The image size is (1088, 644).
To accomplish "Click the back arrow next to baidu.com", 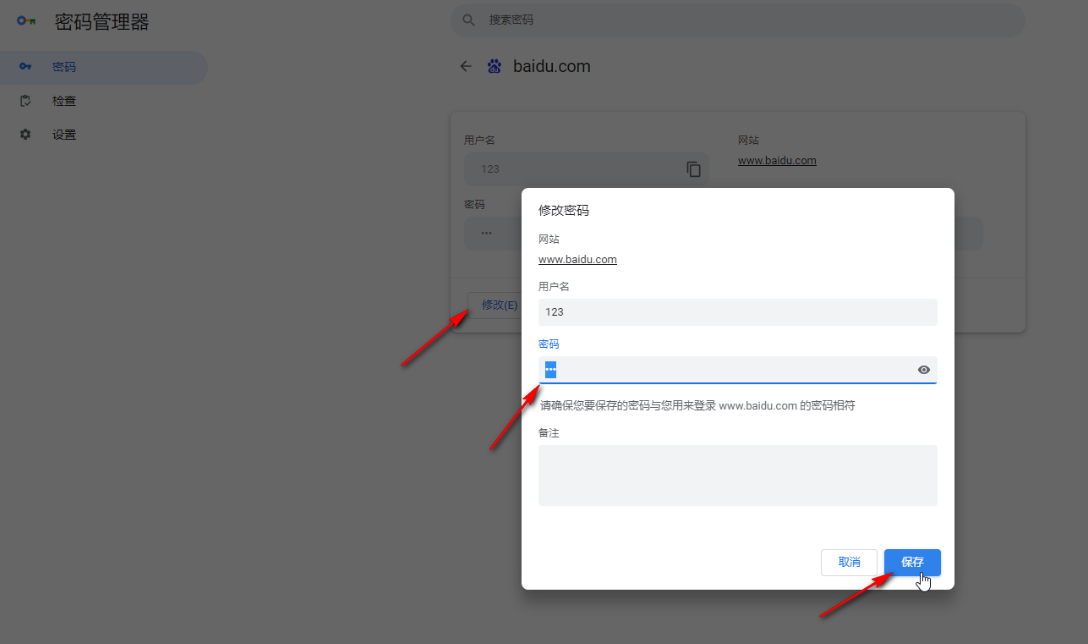I will (466, 66).
